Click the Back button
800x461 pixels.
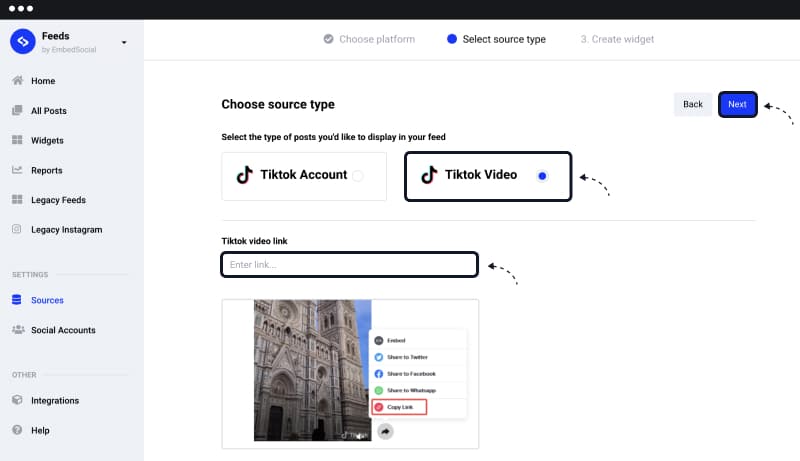pos(692,104)
